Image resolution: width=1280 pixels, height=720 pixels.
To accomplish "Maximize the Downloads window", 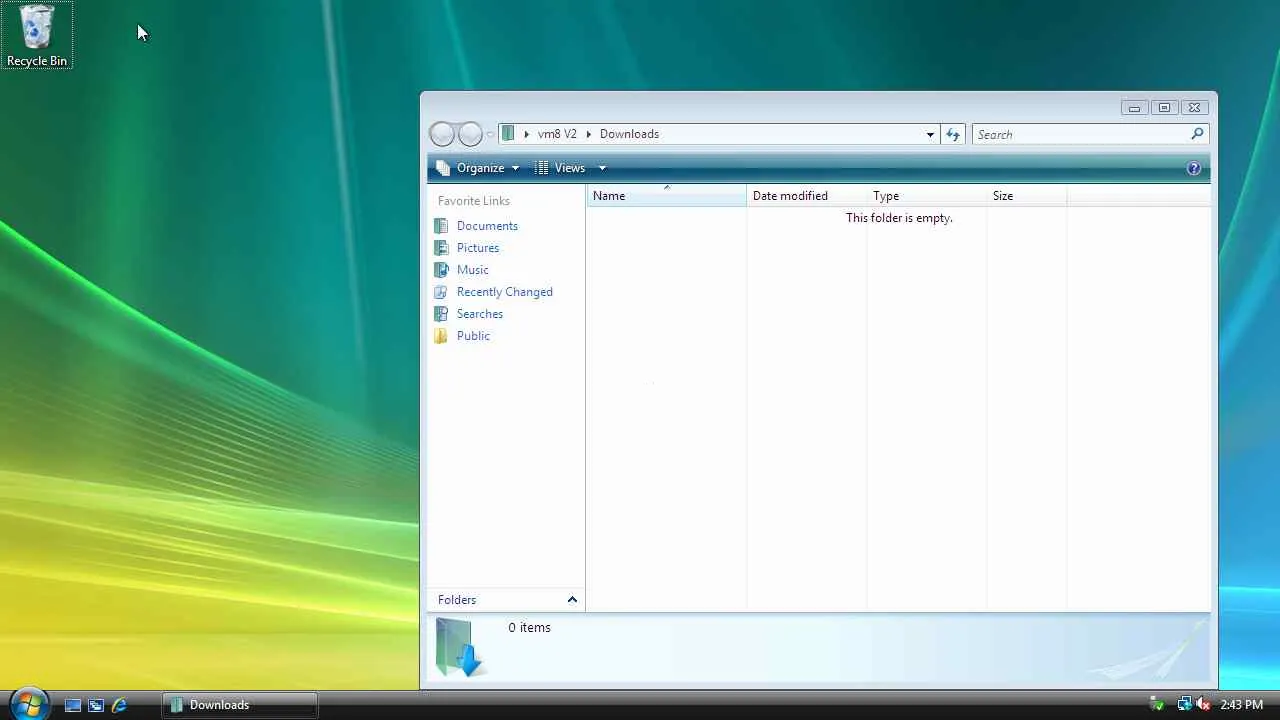I will pyautogui.click(x=1164, y=108).
